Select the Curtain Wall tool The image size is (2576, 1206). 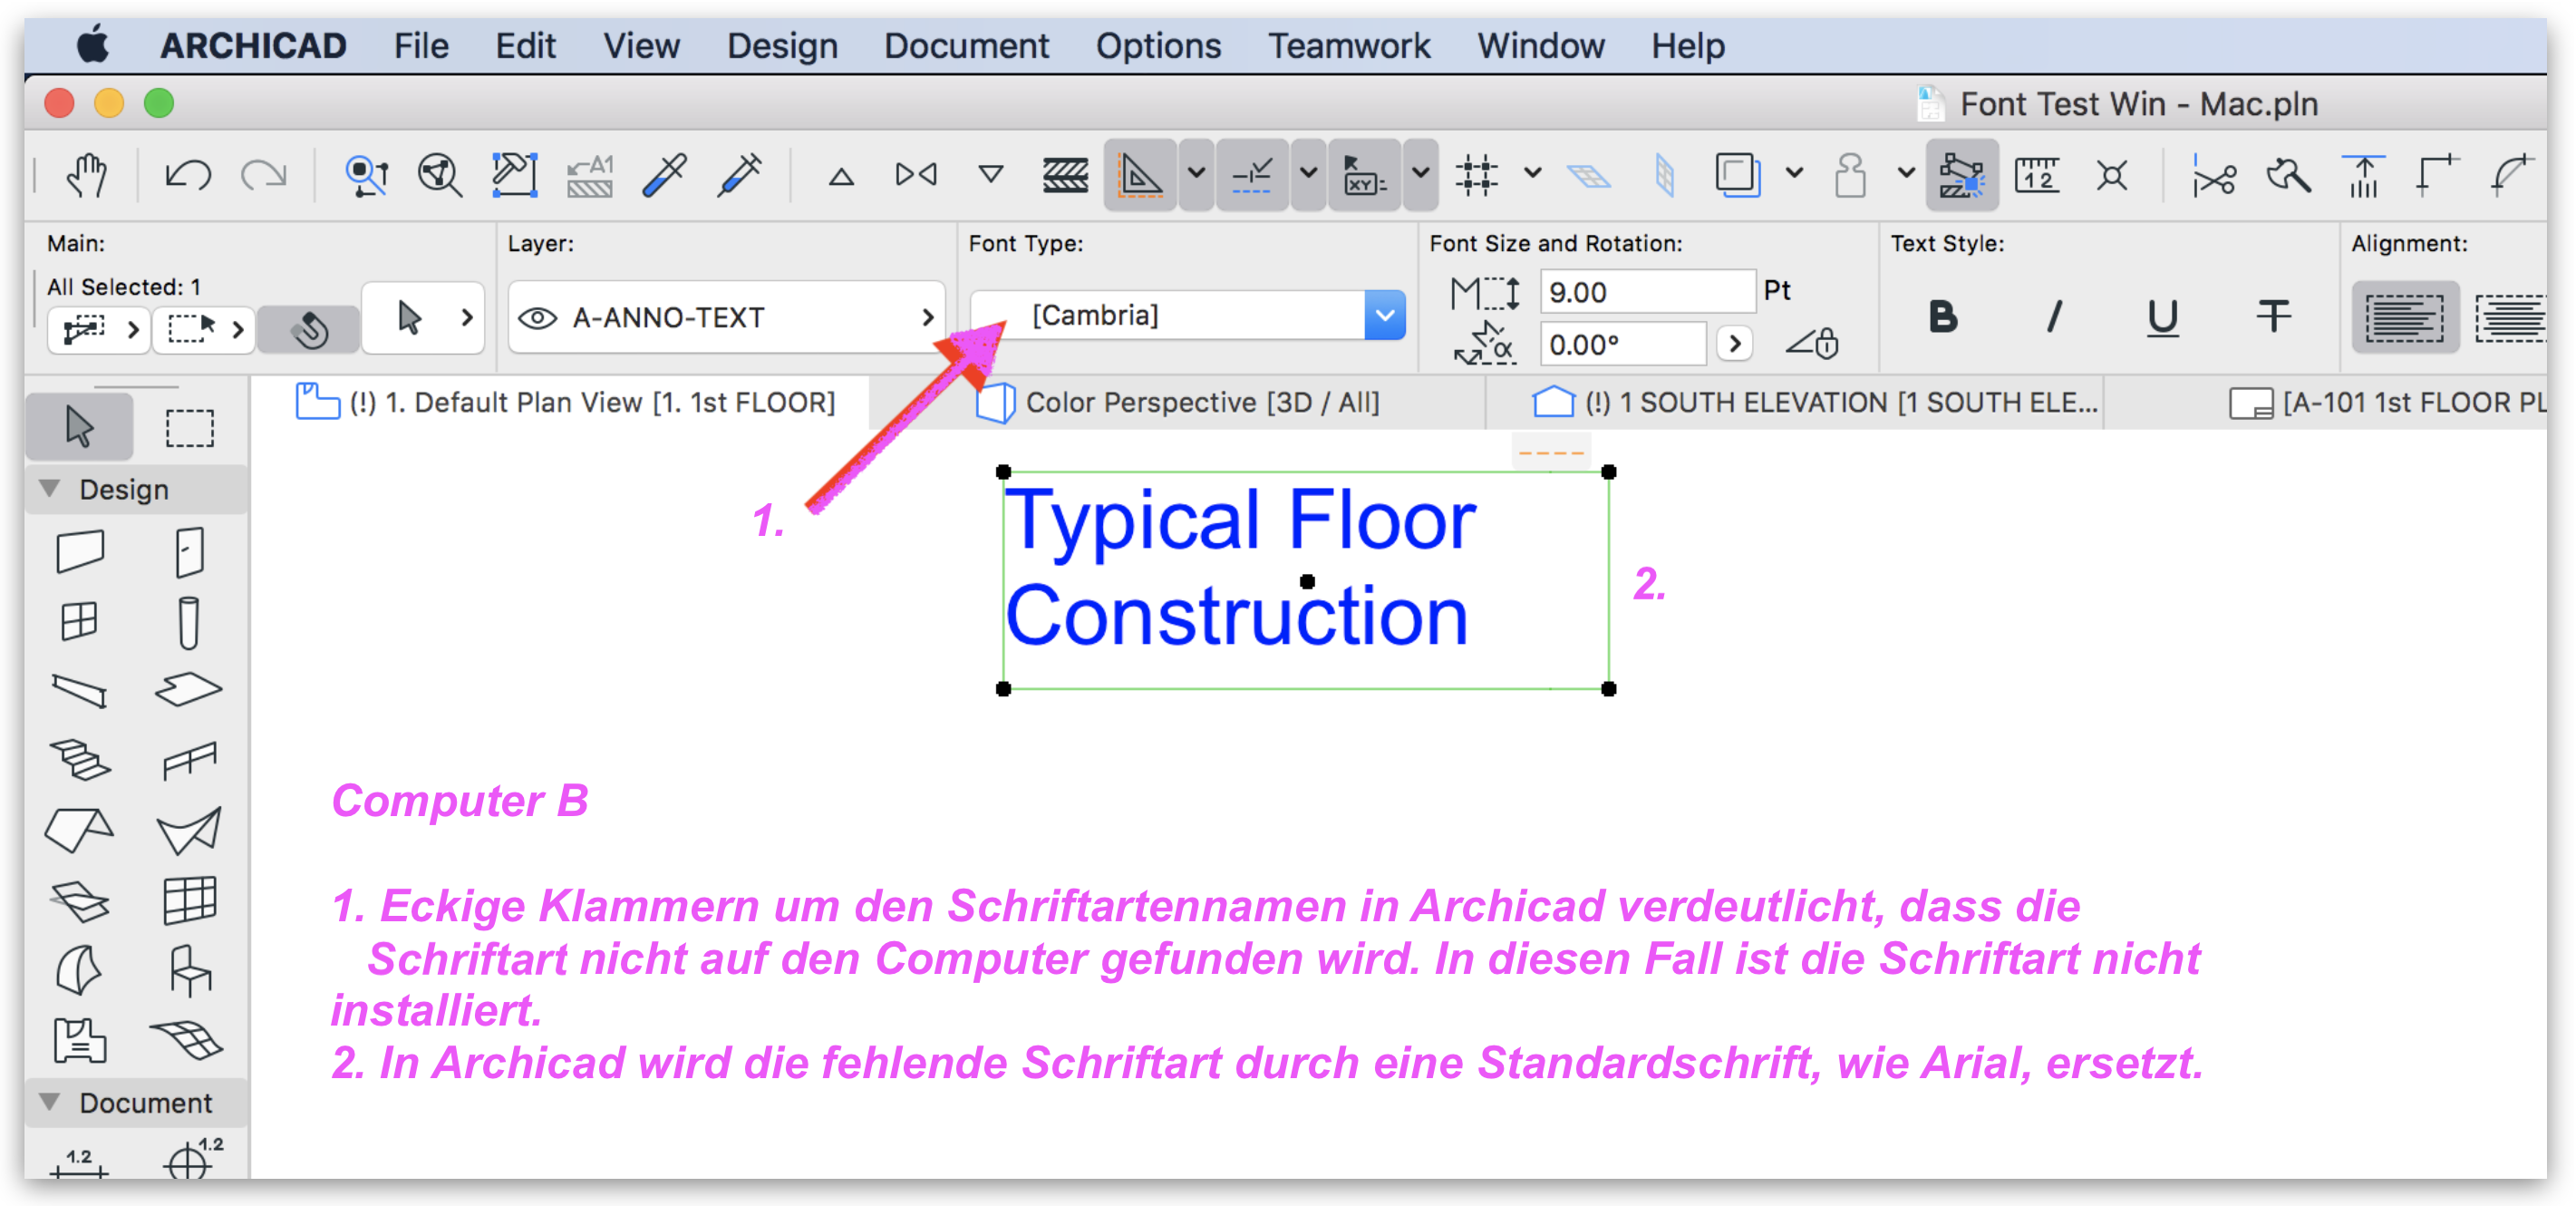tap(189, 900)
